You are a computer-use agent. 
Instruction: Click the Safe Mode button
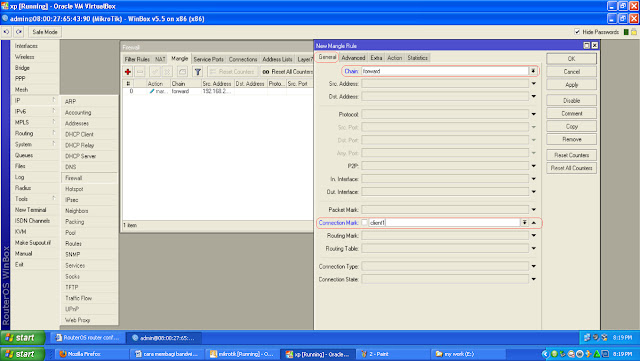point(45,32)
